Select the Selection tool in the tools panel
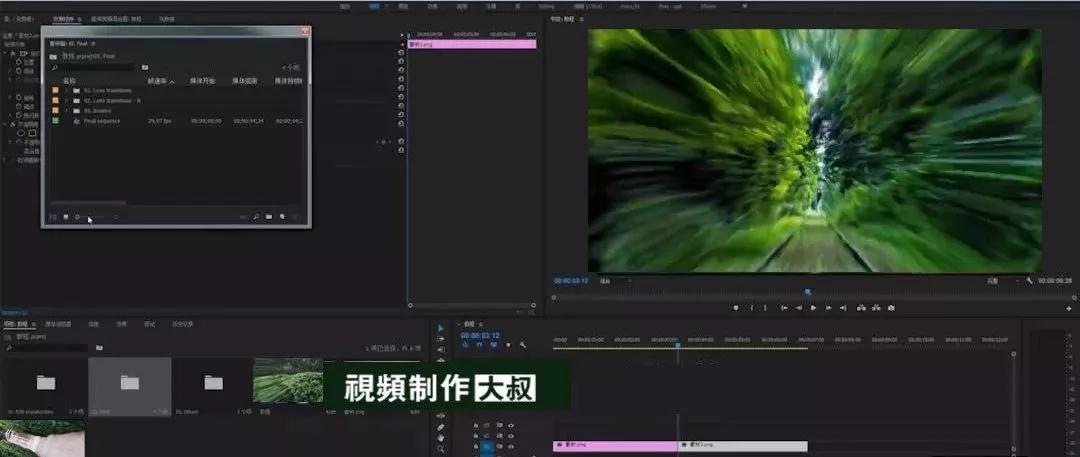Viewport: 1080px width, 457px height. 441,328
